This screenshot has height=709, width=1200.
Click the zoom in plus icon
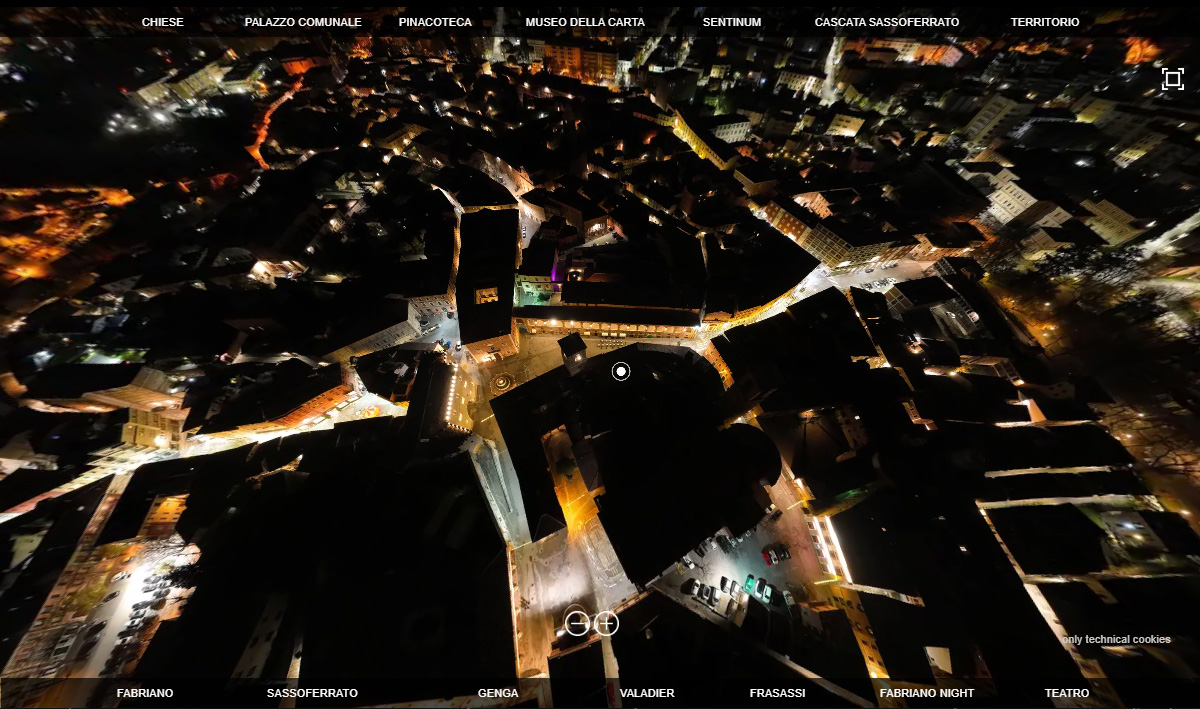606,624
